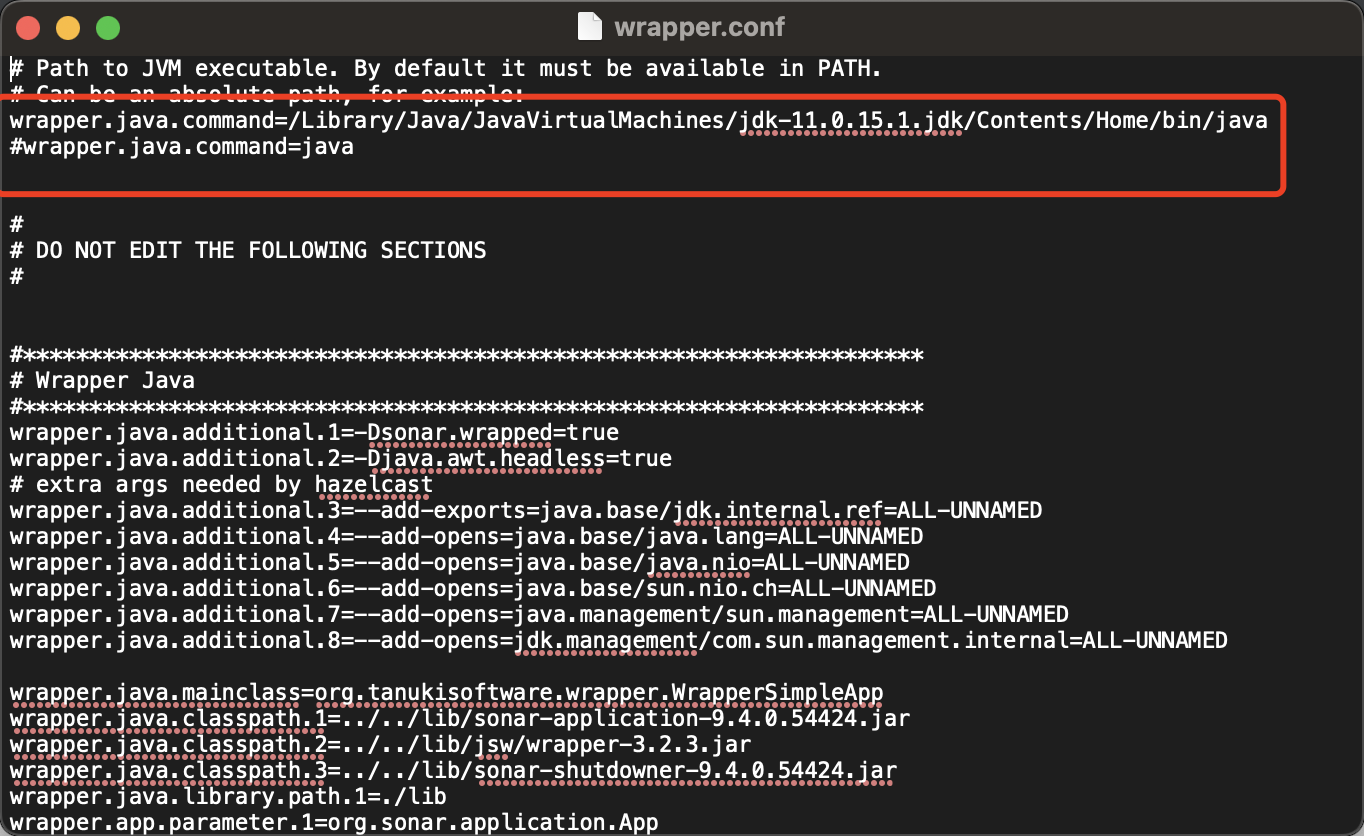
Task: Click the second asterisk separator line below Wrapper Java
Action: pos(466,407)
